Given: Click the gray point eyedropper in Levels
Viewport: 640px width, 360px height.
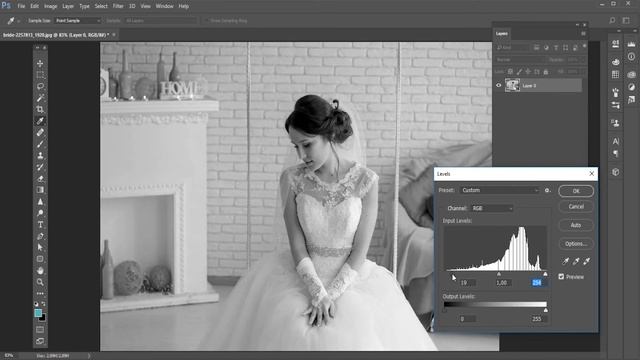Looking at the screenshot, I should point(576,261).
